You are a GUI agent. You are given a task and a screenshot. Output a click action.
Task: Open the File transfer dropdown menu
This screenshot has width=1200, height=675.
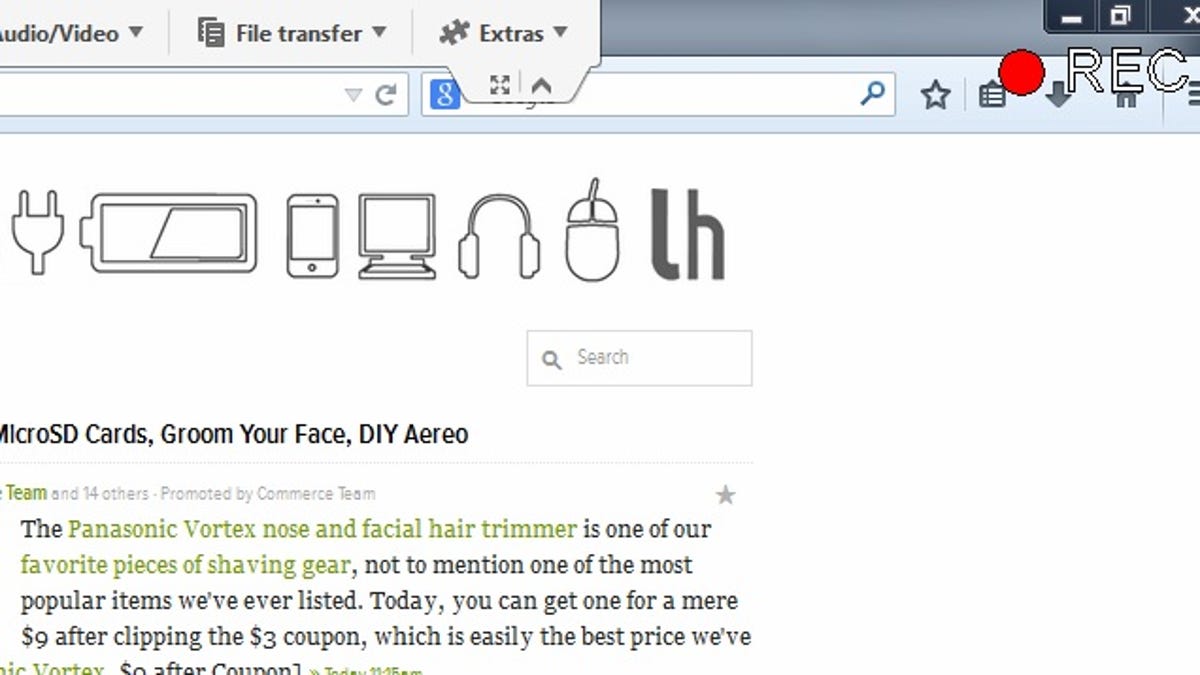pyautogui.click(x=292, y=33)
